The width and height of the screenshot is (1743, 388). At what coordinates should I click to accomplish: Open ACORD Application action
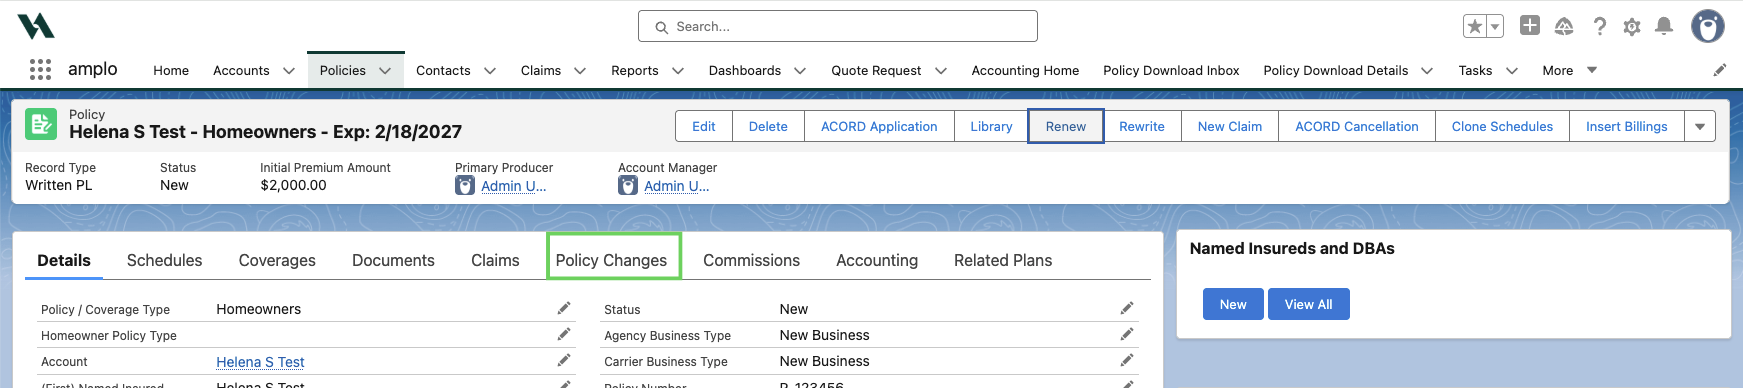pos(879,126)
